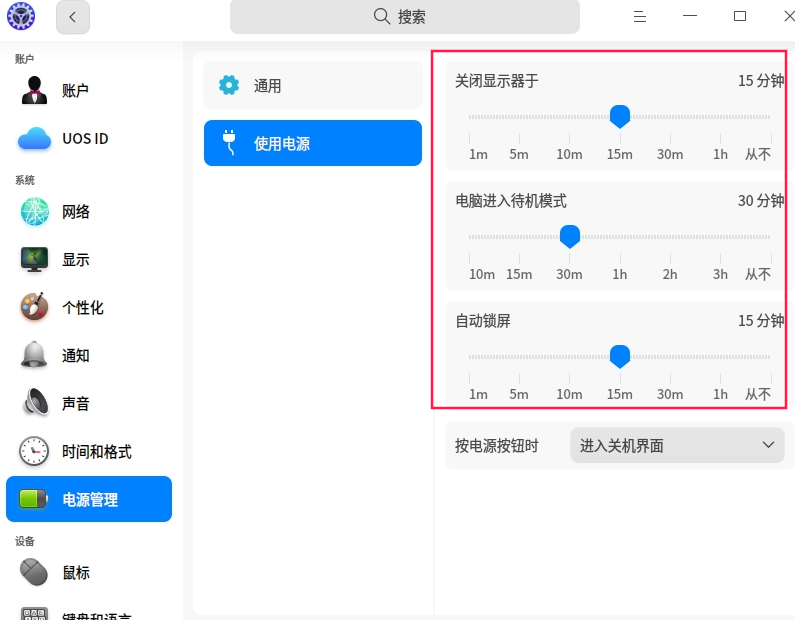Click the Control Center app logo icon
795x620 pixels.
(x=21, y=16)
